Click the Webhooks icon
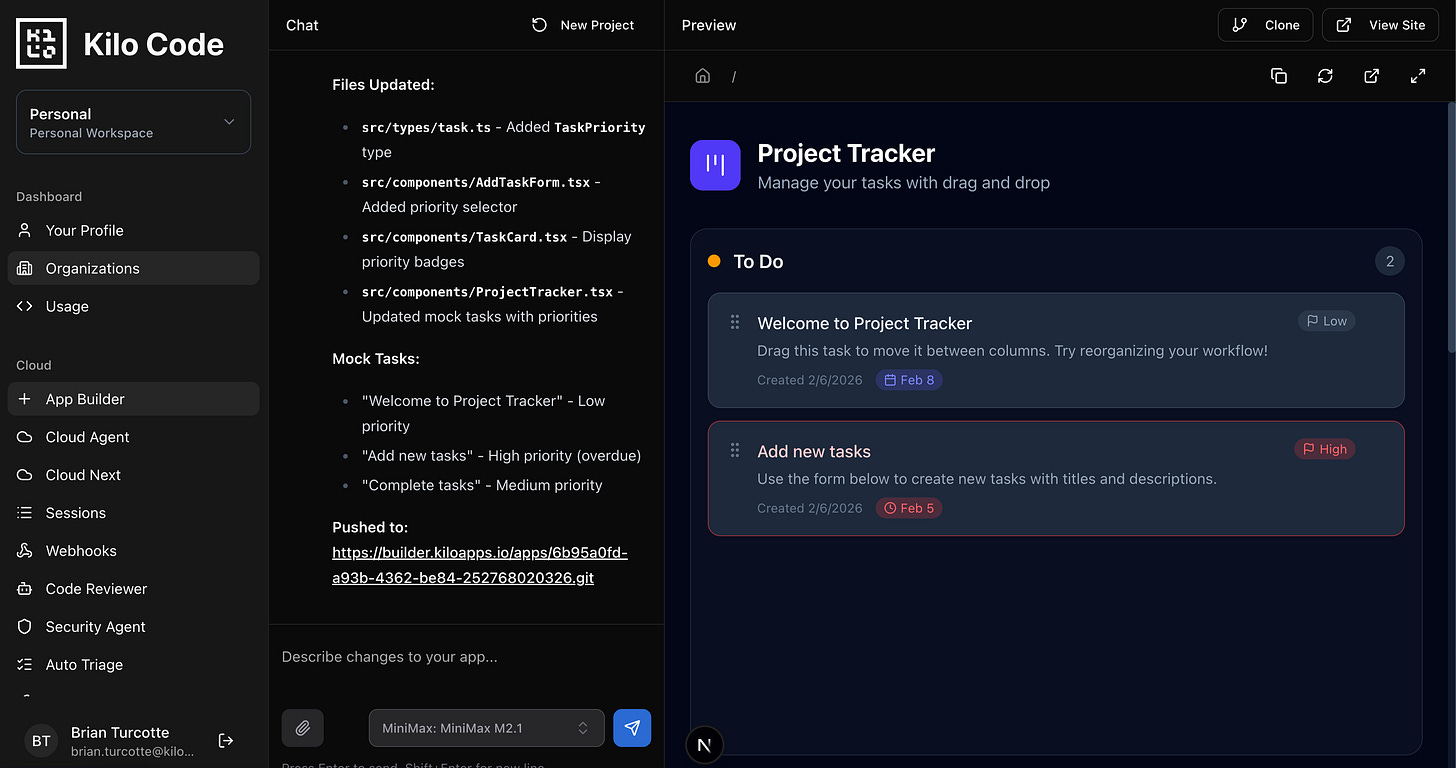 tap(25, 551)
